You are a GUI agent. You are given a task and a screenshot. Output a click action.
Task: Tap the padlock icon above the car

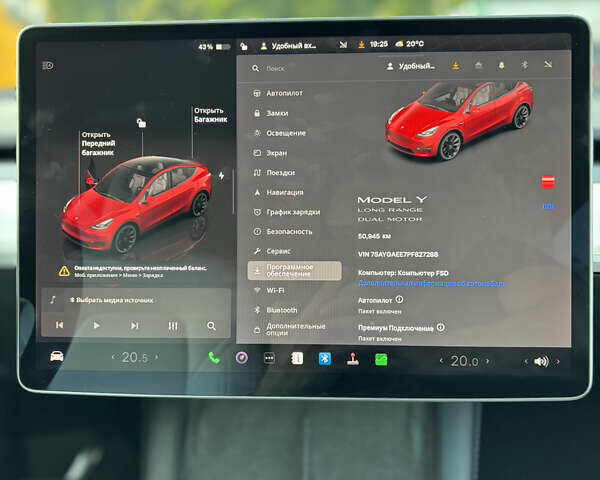(141, 123)
